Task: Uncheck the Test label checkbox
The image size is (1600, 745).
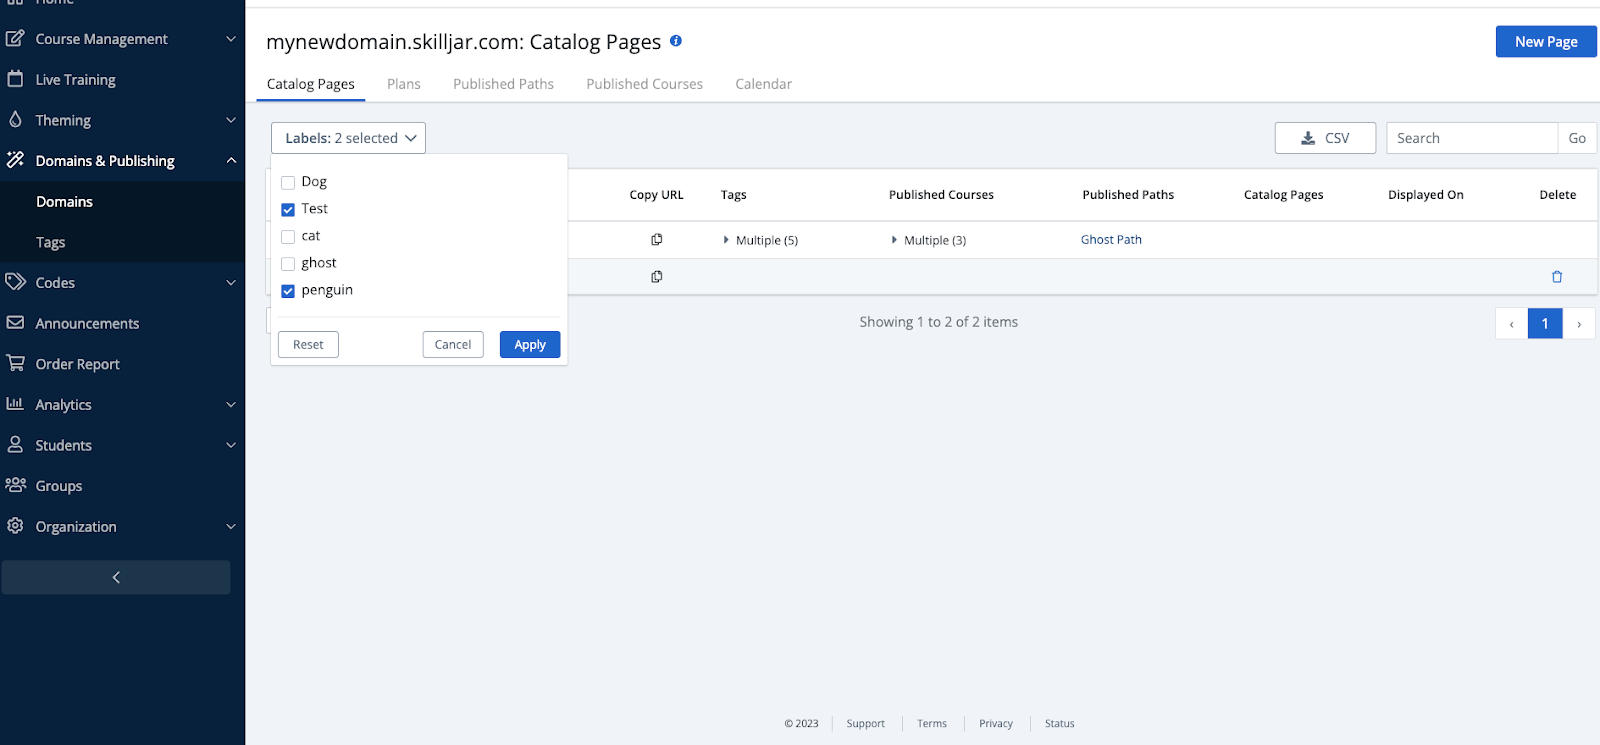Action: (x=288, y=210)
